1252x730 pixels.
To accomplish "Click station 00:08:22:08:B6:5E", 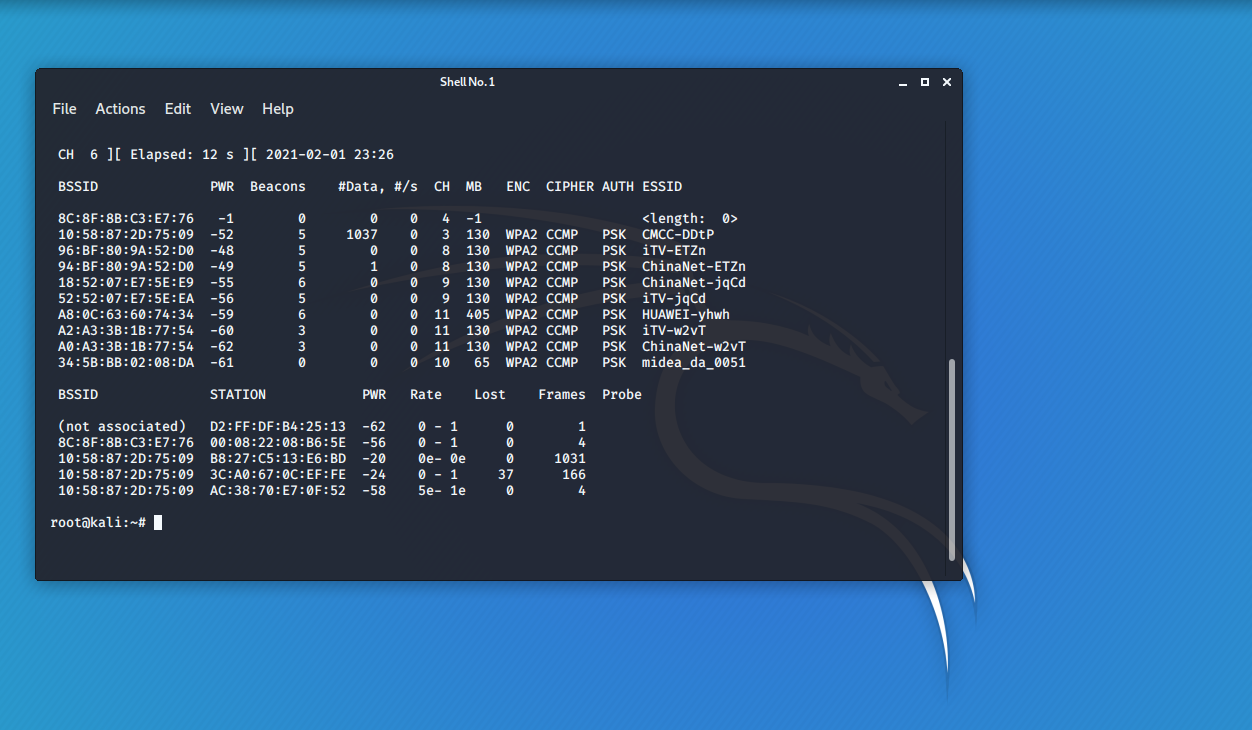I will point(278,443).
